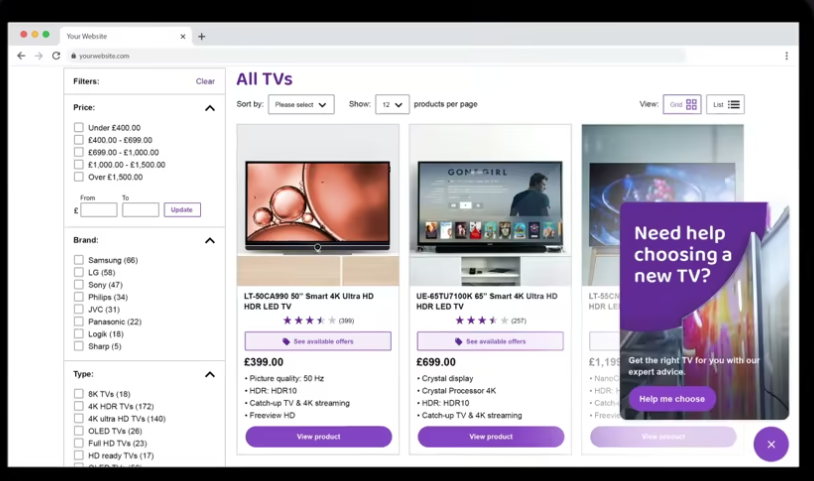
Task: Click the From price input field
Action: pos(99,210)
